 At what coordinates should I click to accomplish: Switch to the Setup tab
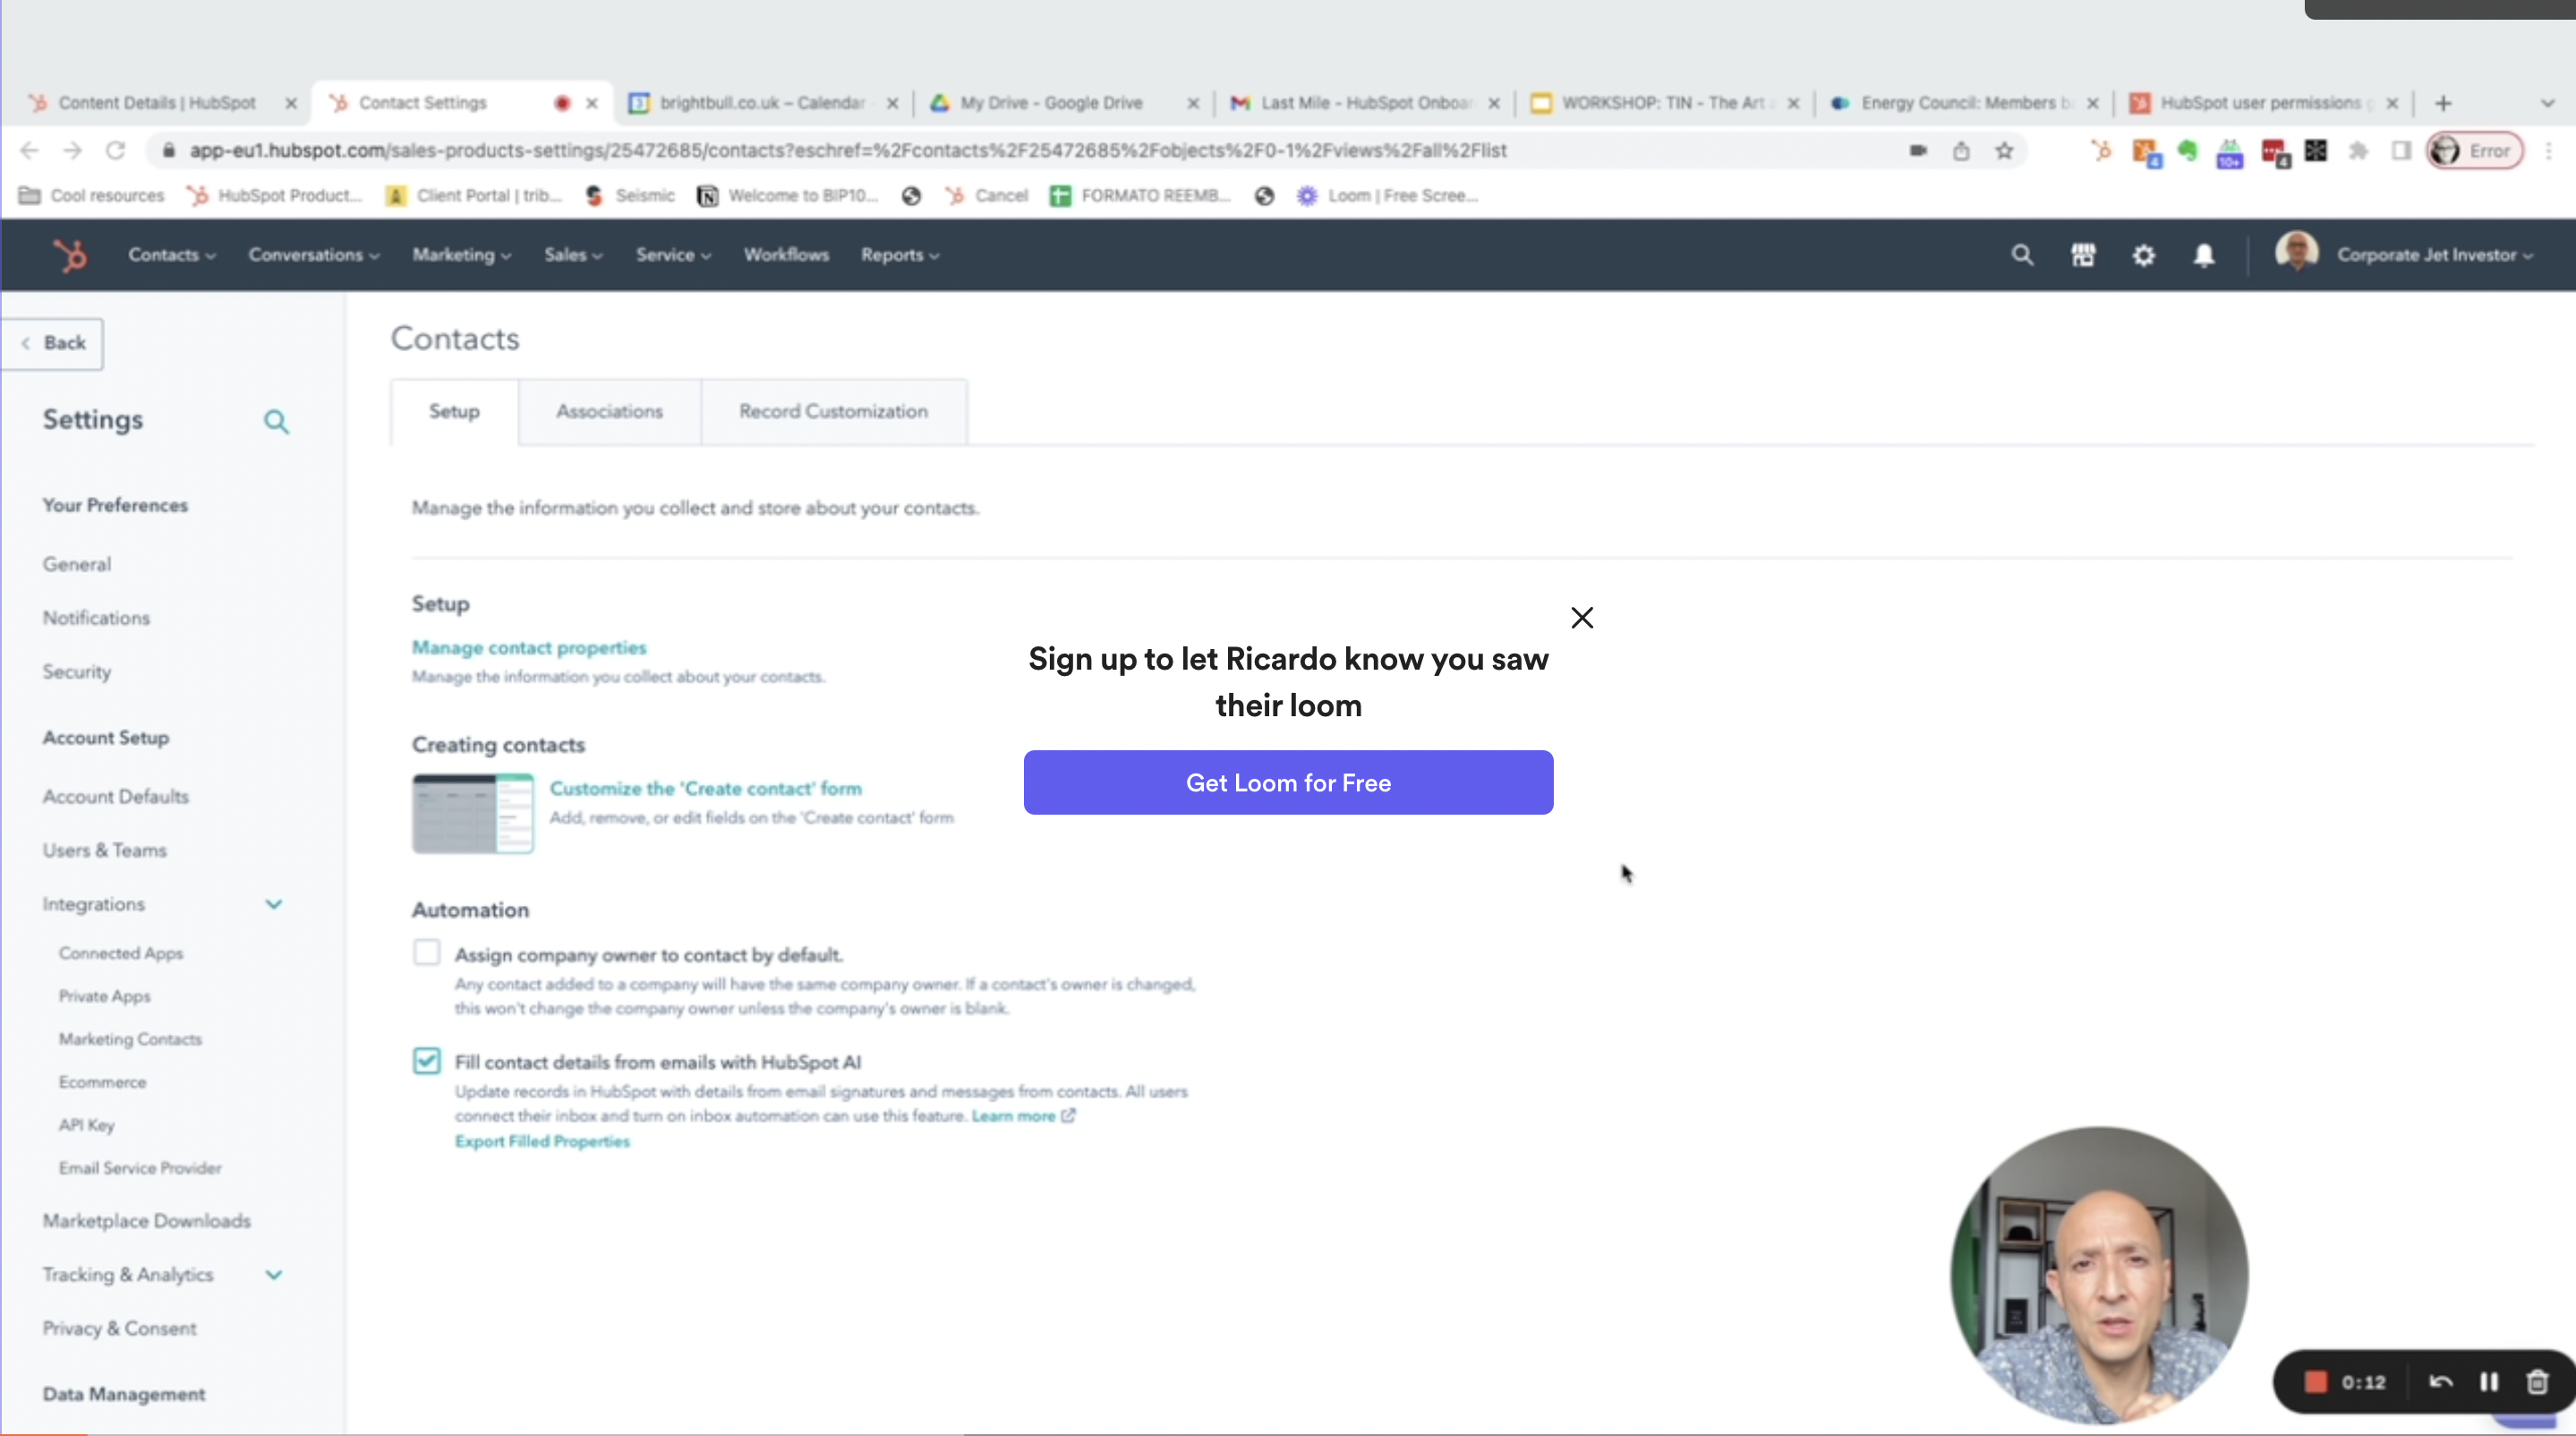[454, 411]
